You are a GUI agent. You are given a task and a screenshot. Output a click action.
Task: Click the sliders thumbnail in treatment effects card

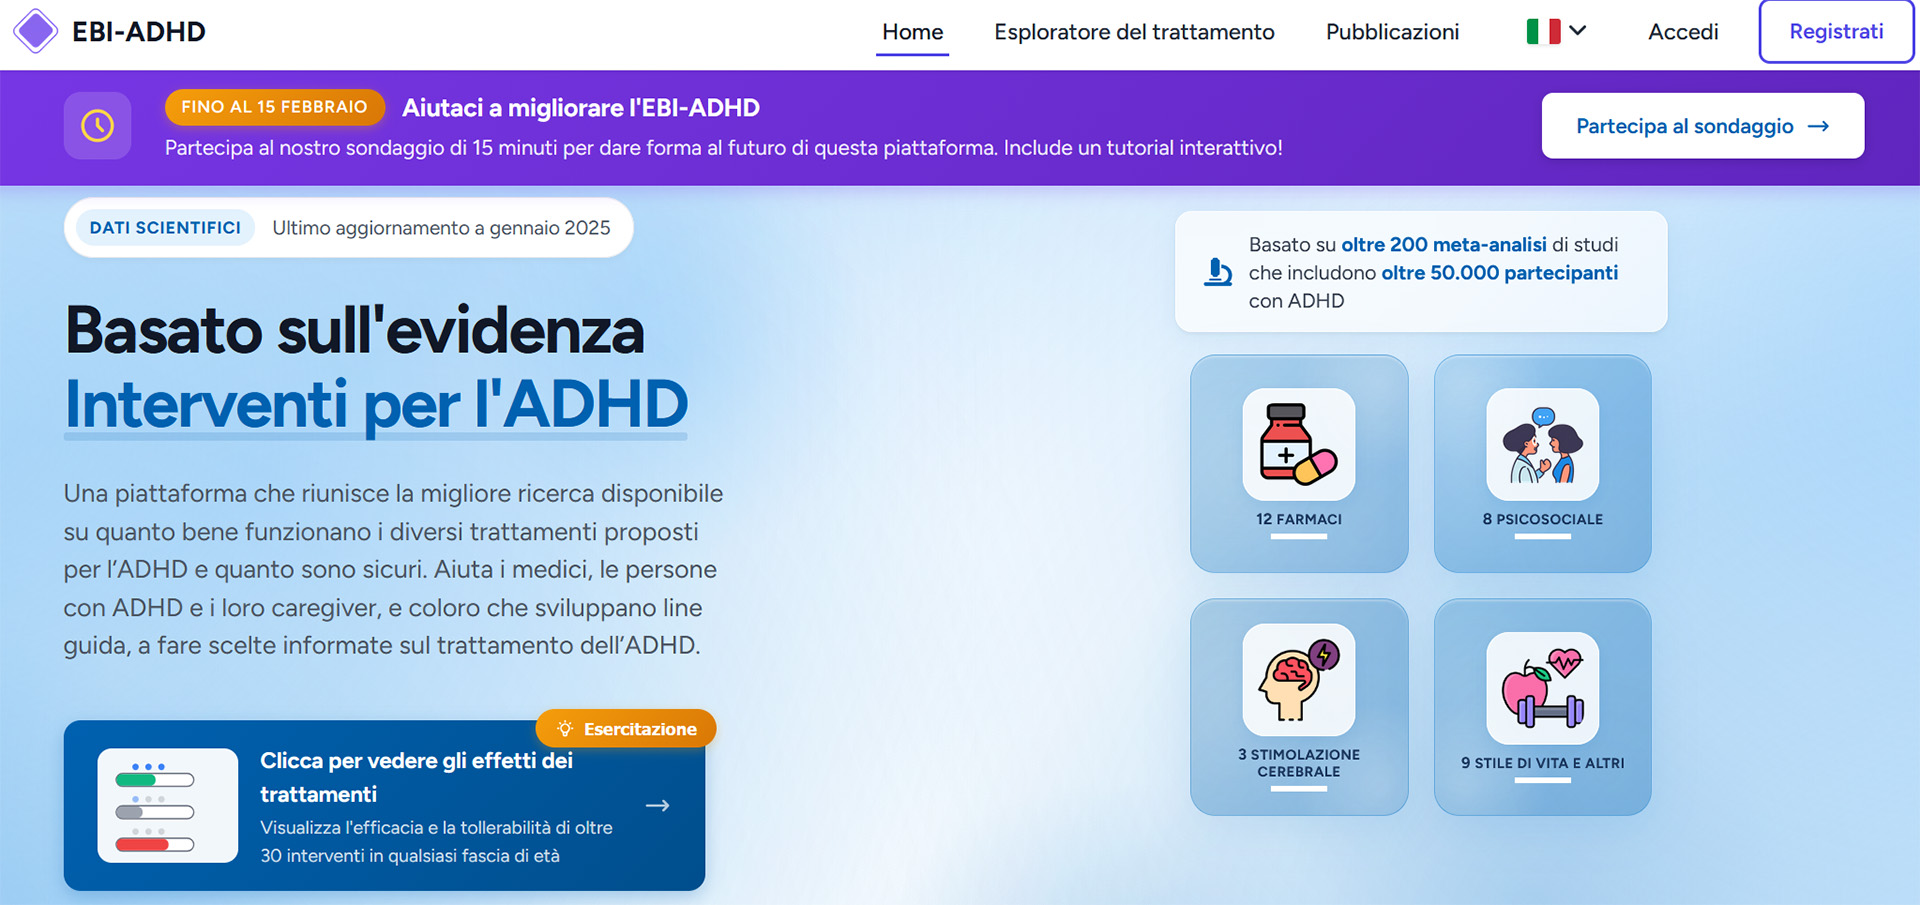(x=168, y=806)
